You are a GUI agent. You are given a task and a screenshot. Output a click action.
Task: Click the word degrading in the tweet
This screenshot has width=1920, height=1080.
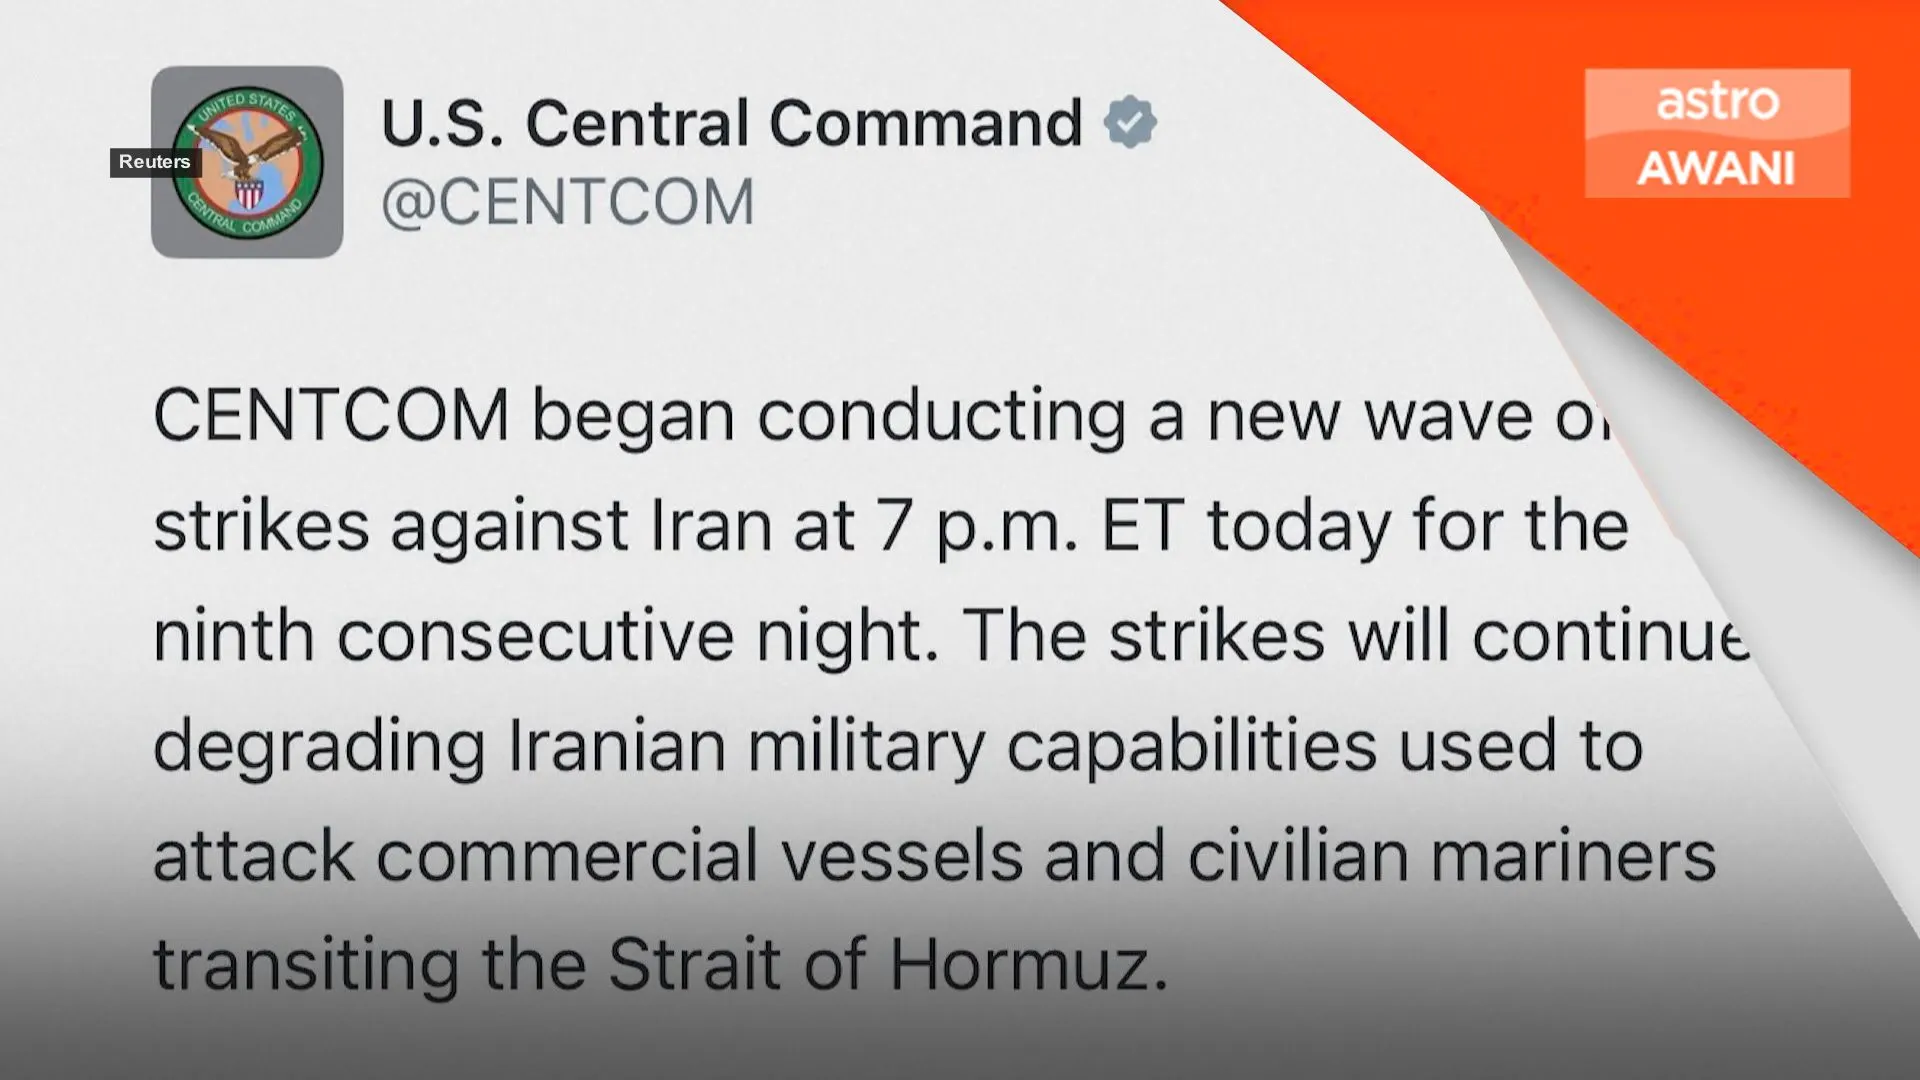[x=320, y=747]
